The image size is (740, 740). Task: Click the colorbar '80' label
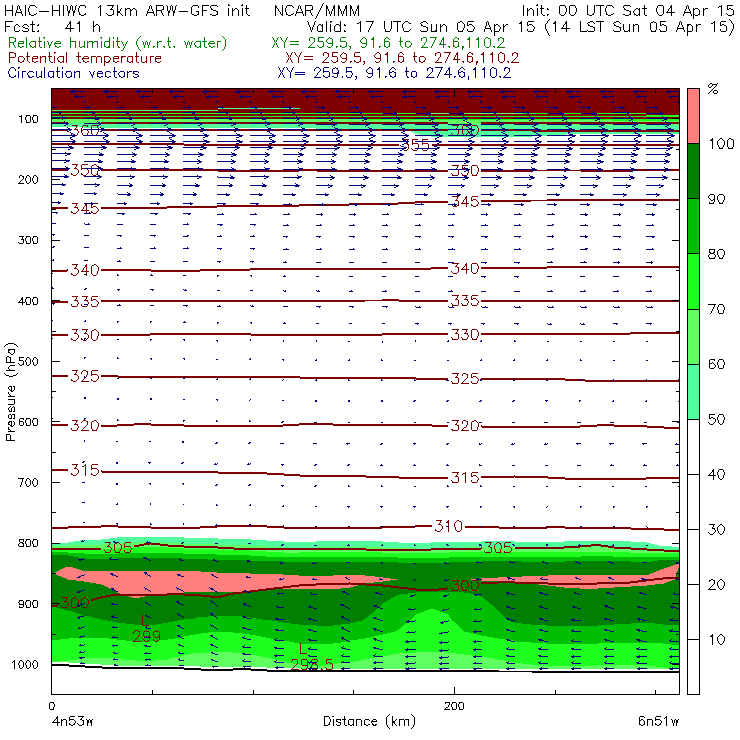click(717, 254)
